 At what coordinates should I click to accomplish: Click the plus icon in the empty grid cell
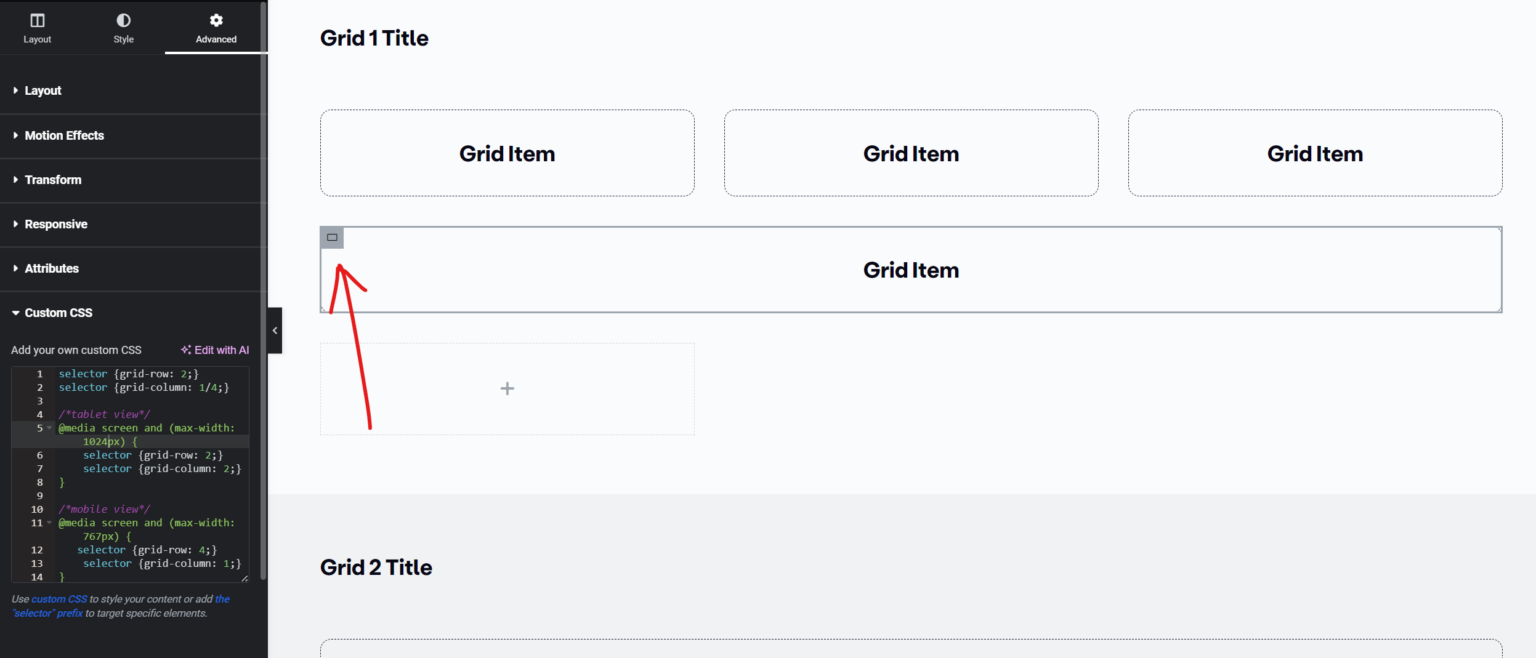click(x=507, y=388)
